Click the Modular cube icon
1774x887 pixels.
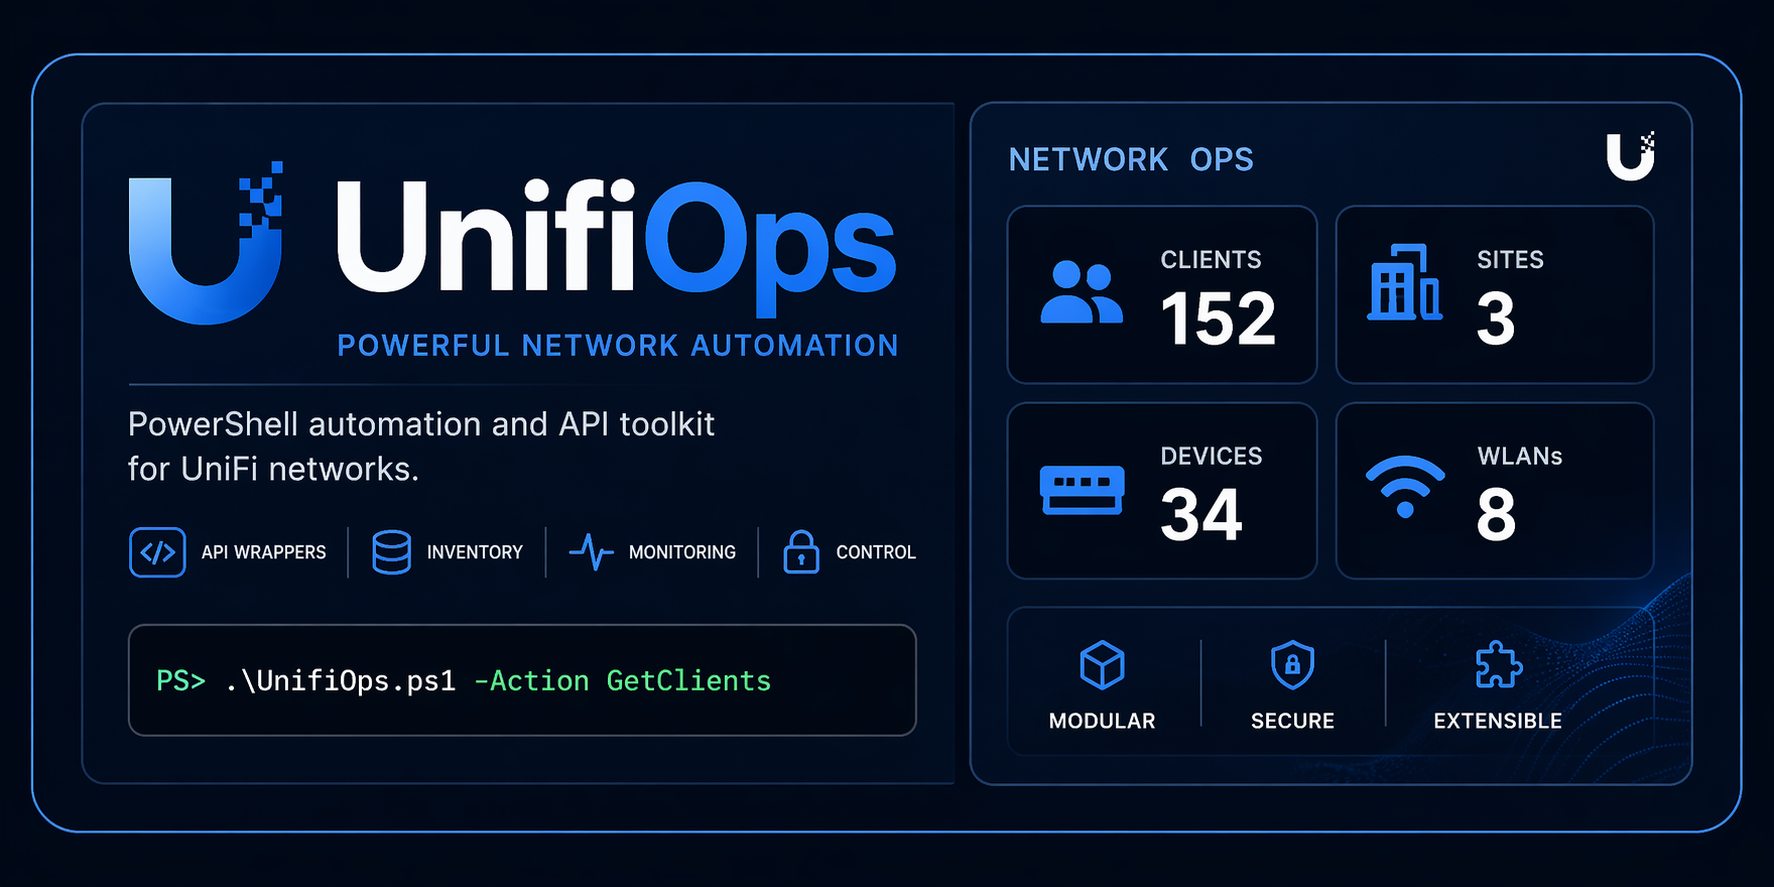[1102, 665]
